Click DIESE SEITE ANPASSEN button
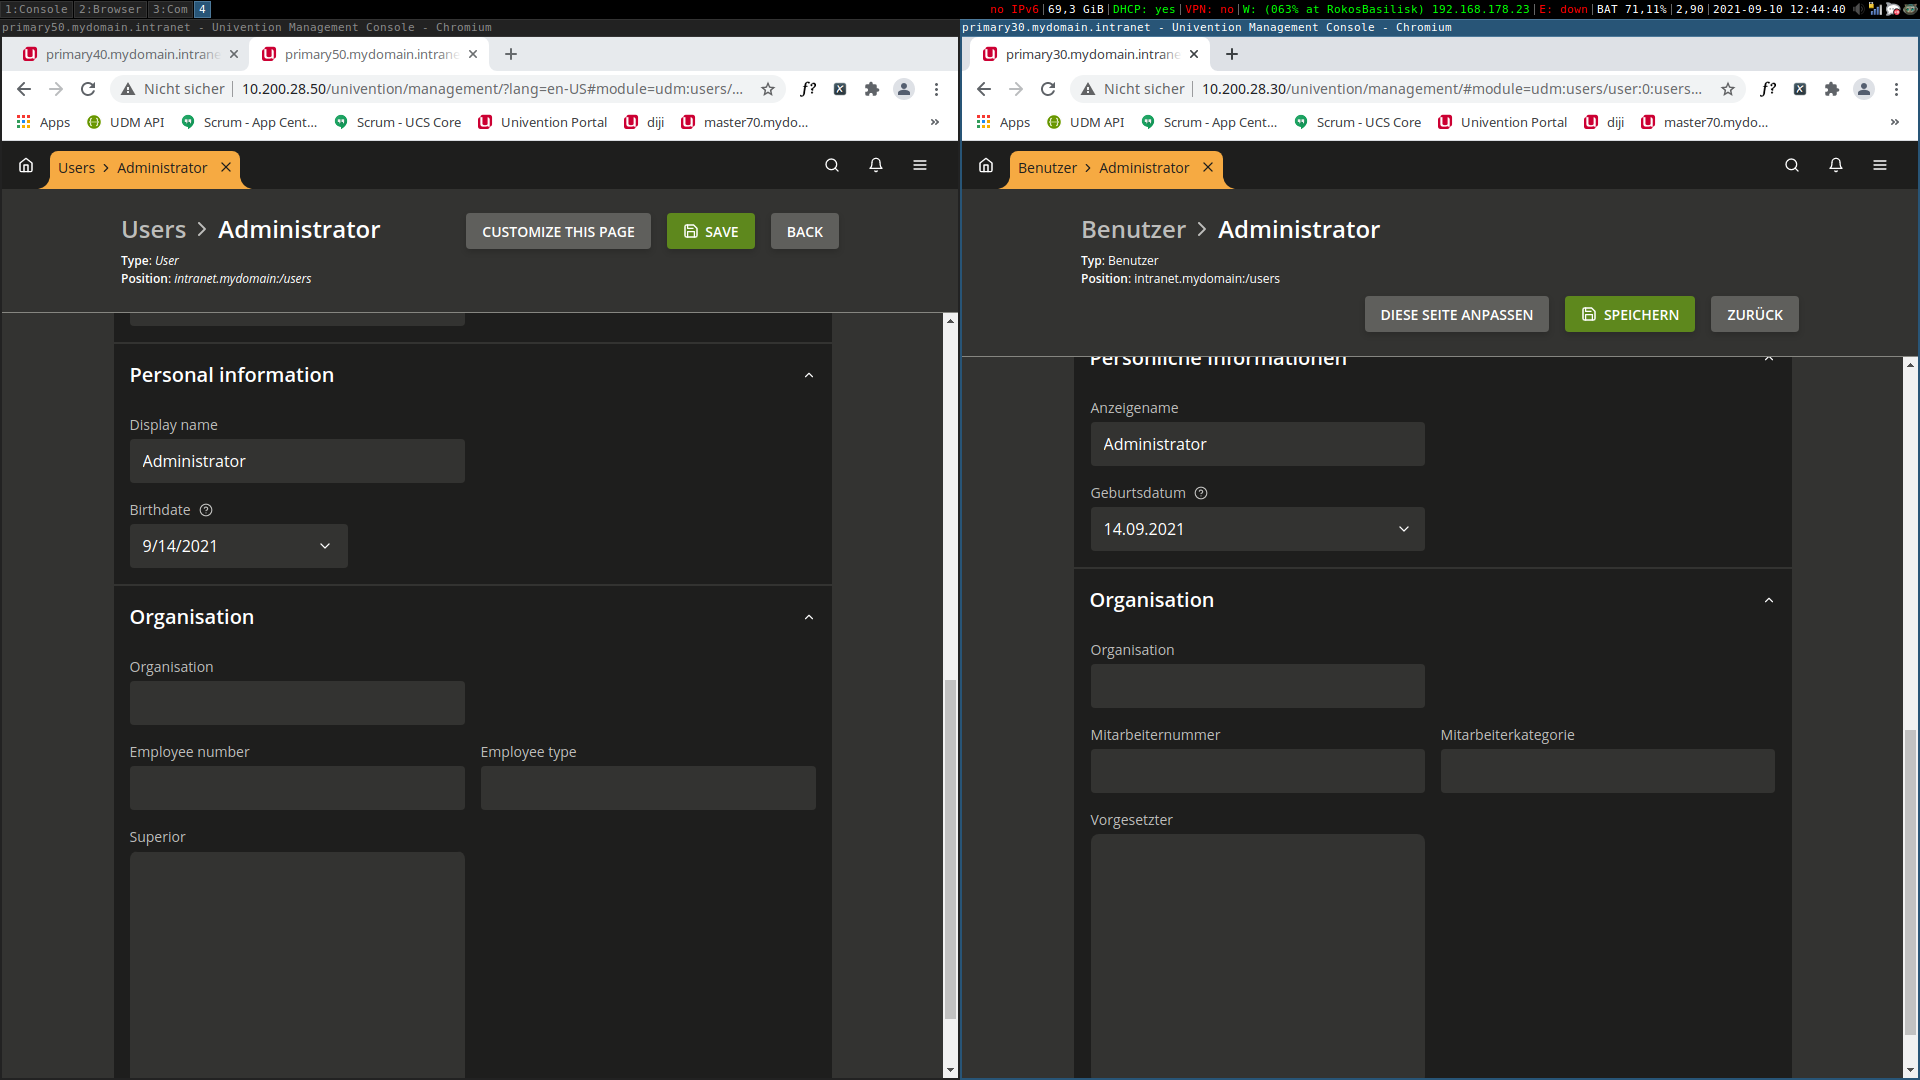Screen dimensions: 1920x1080 pyautogui.click(x=1456, y=315)
